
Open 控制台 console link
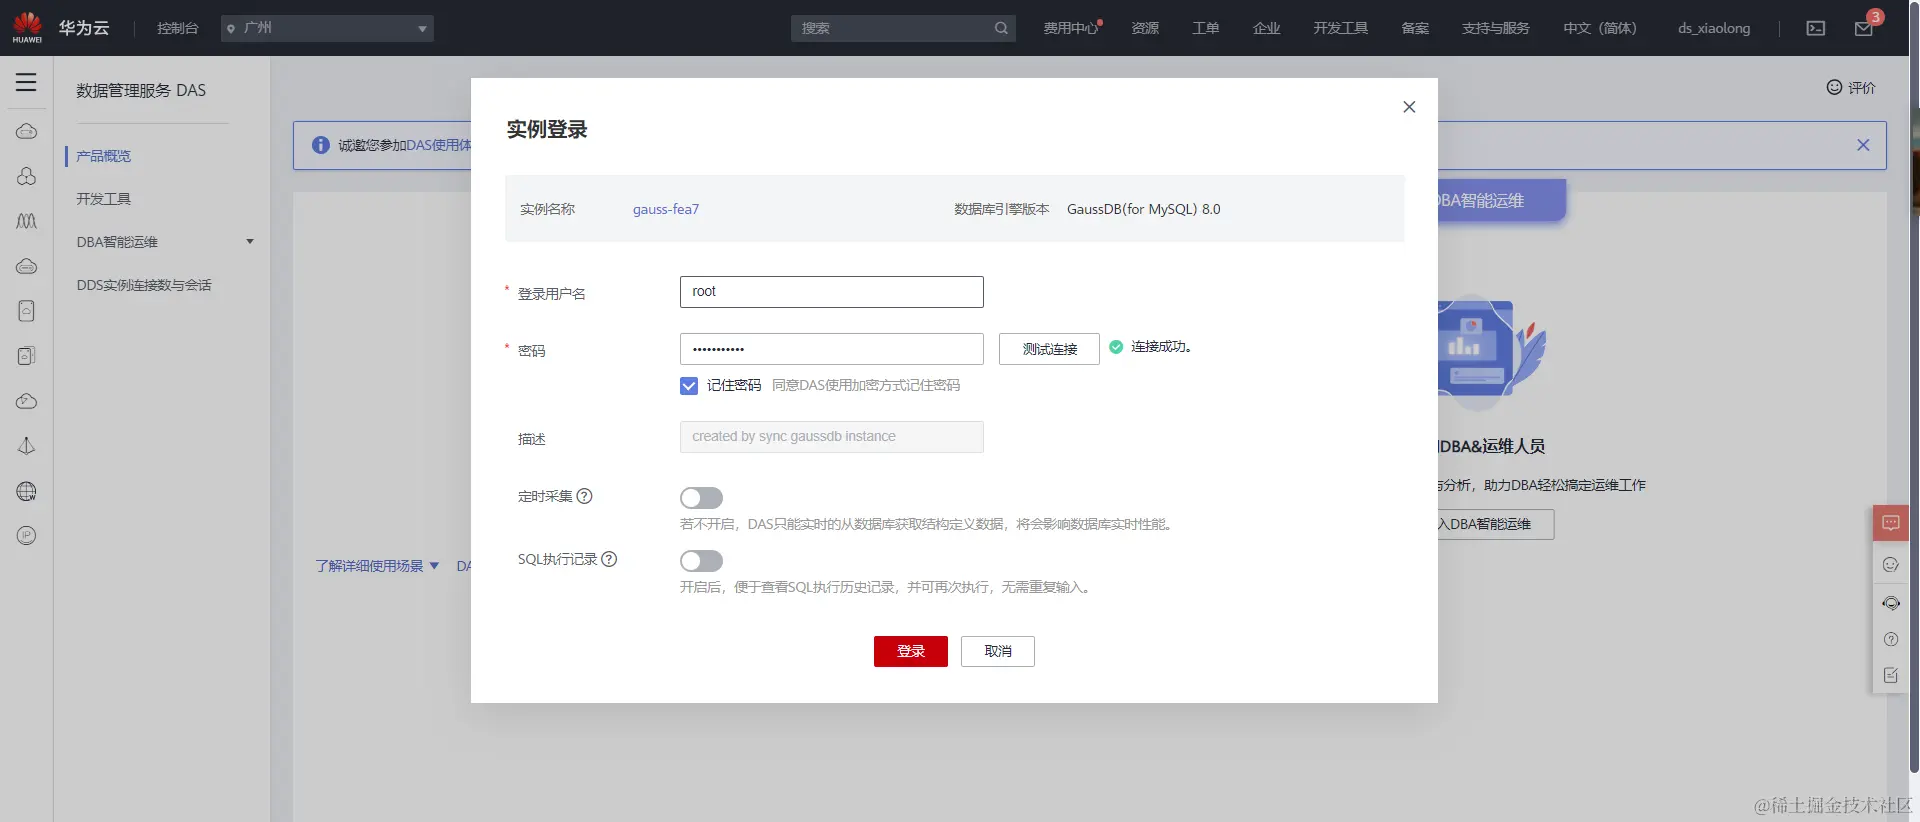point(178,28)
